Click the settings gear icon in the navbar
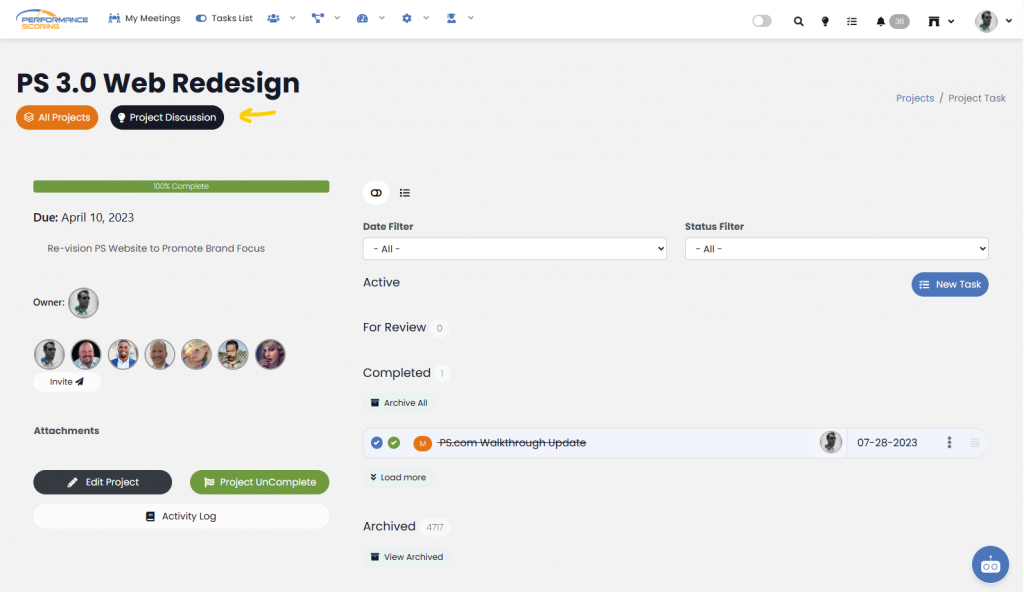The width and height of the screenshot is (1024, 592). pos(406,18)
